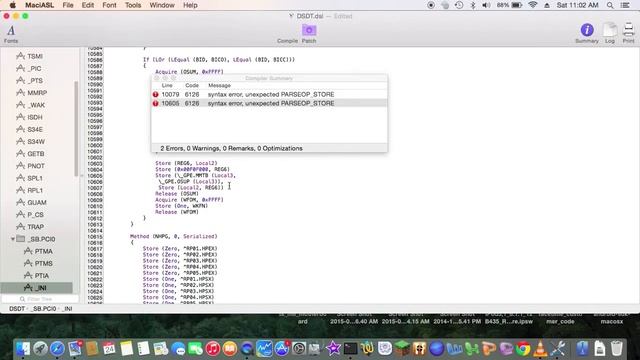The width and height of the screenshot is (640, 360).
Task: Open the Window menu
Action: (x=162, y=5)
